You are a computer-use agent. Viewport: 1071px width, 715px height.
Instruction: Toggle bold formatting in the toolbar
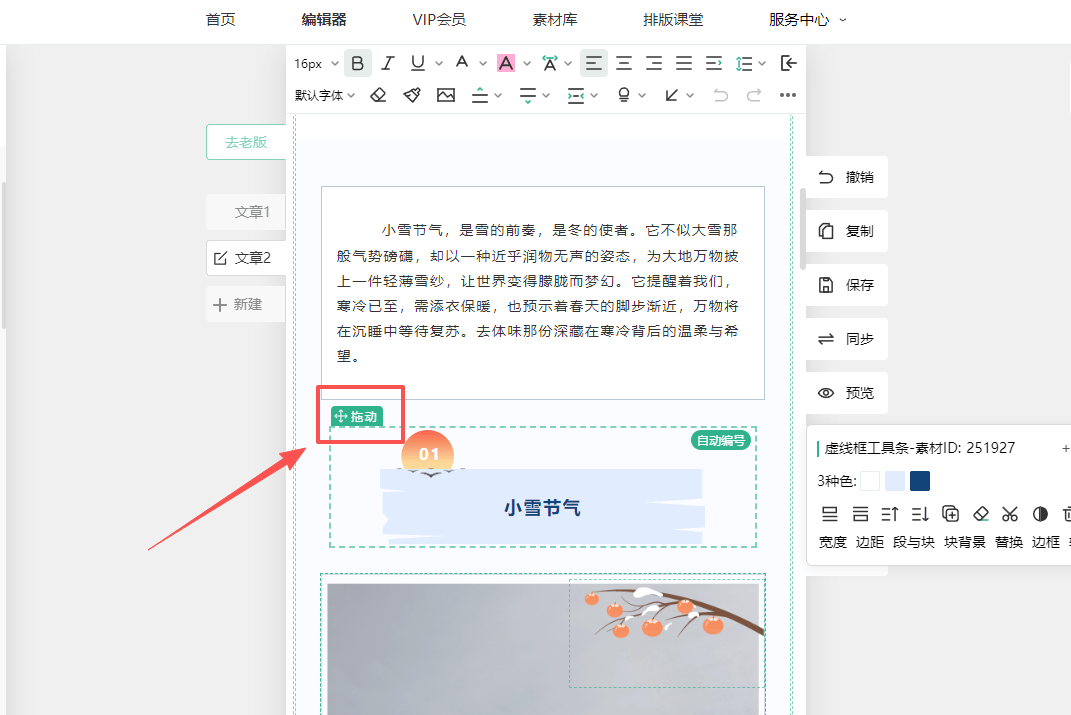(358, 64)
